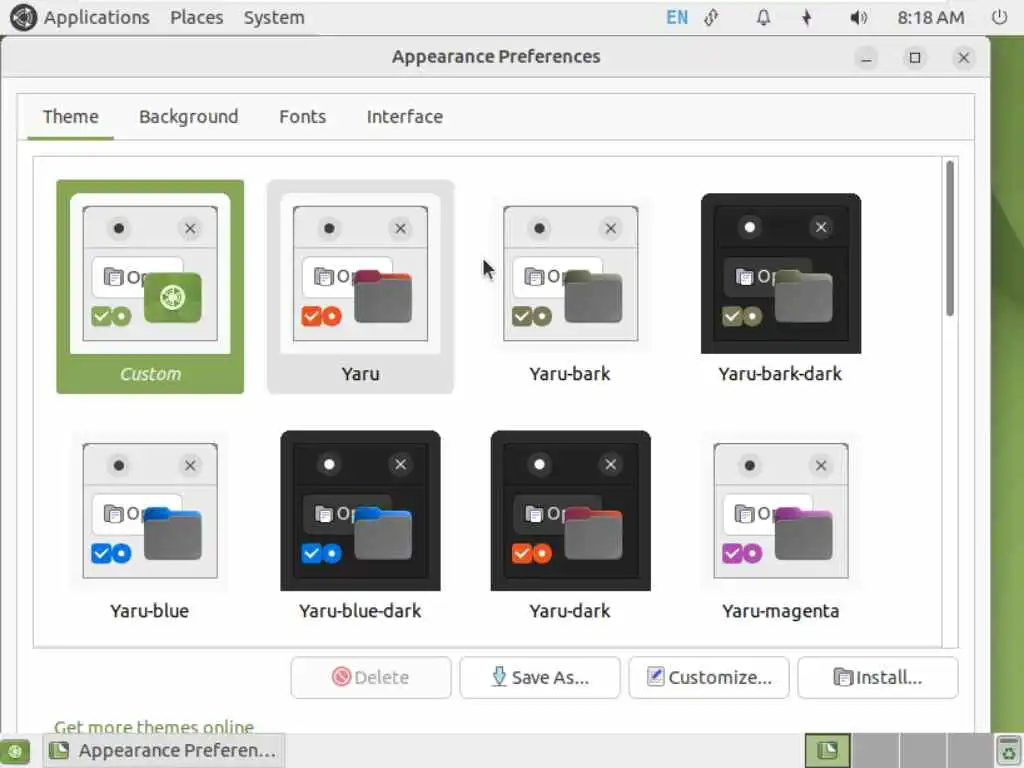
Task: Open the Applications menu
Action: (97, 18)
